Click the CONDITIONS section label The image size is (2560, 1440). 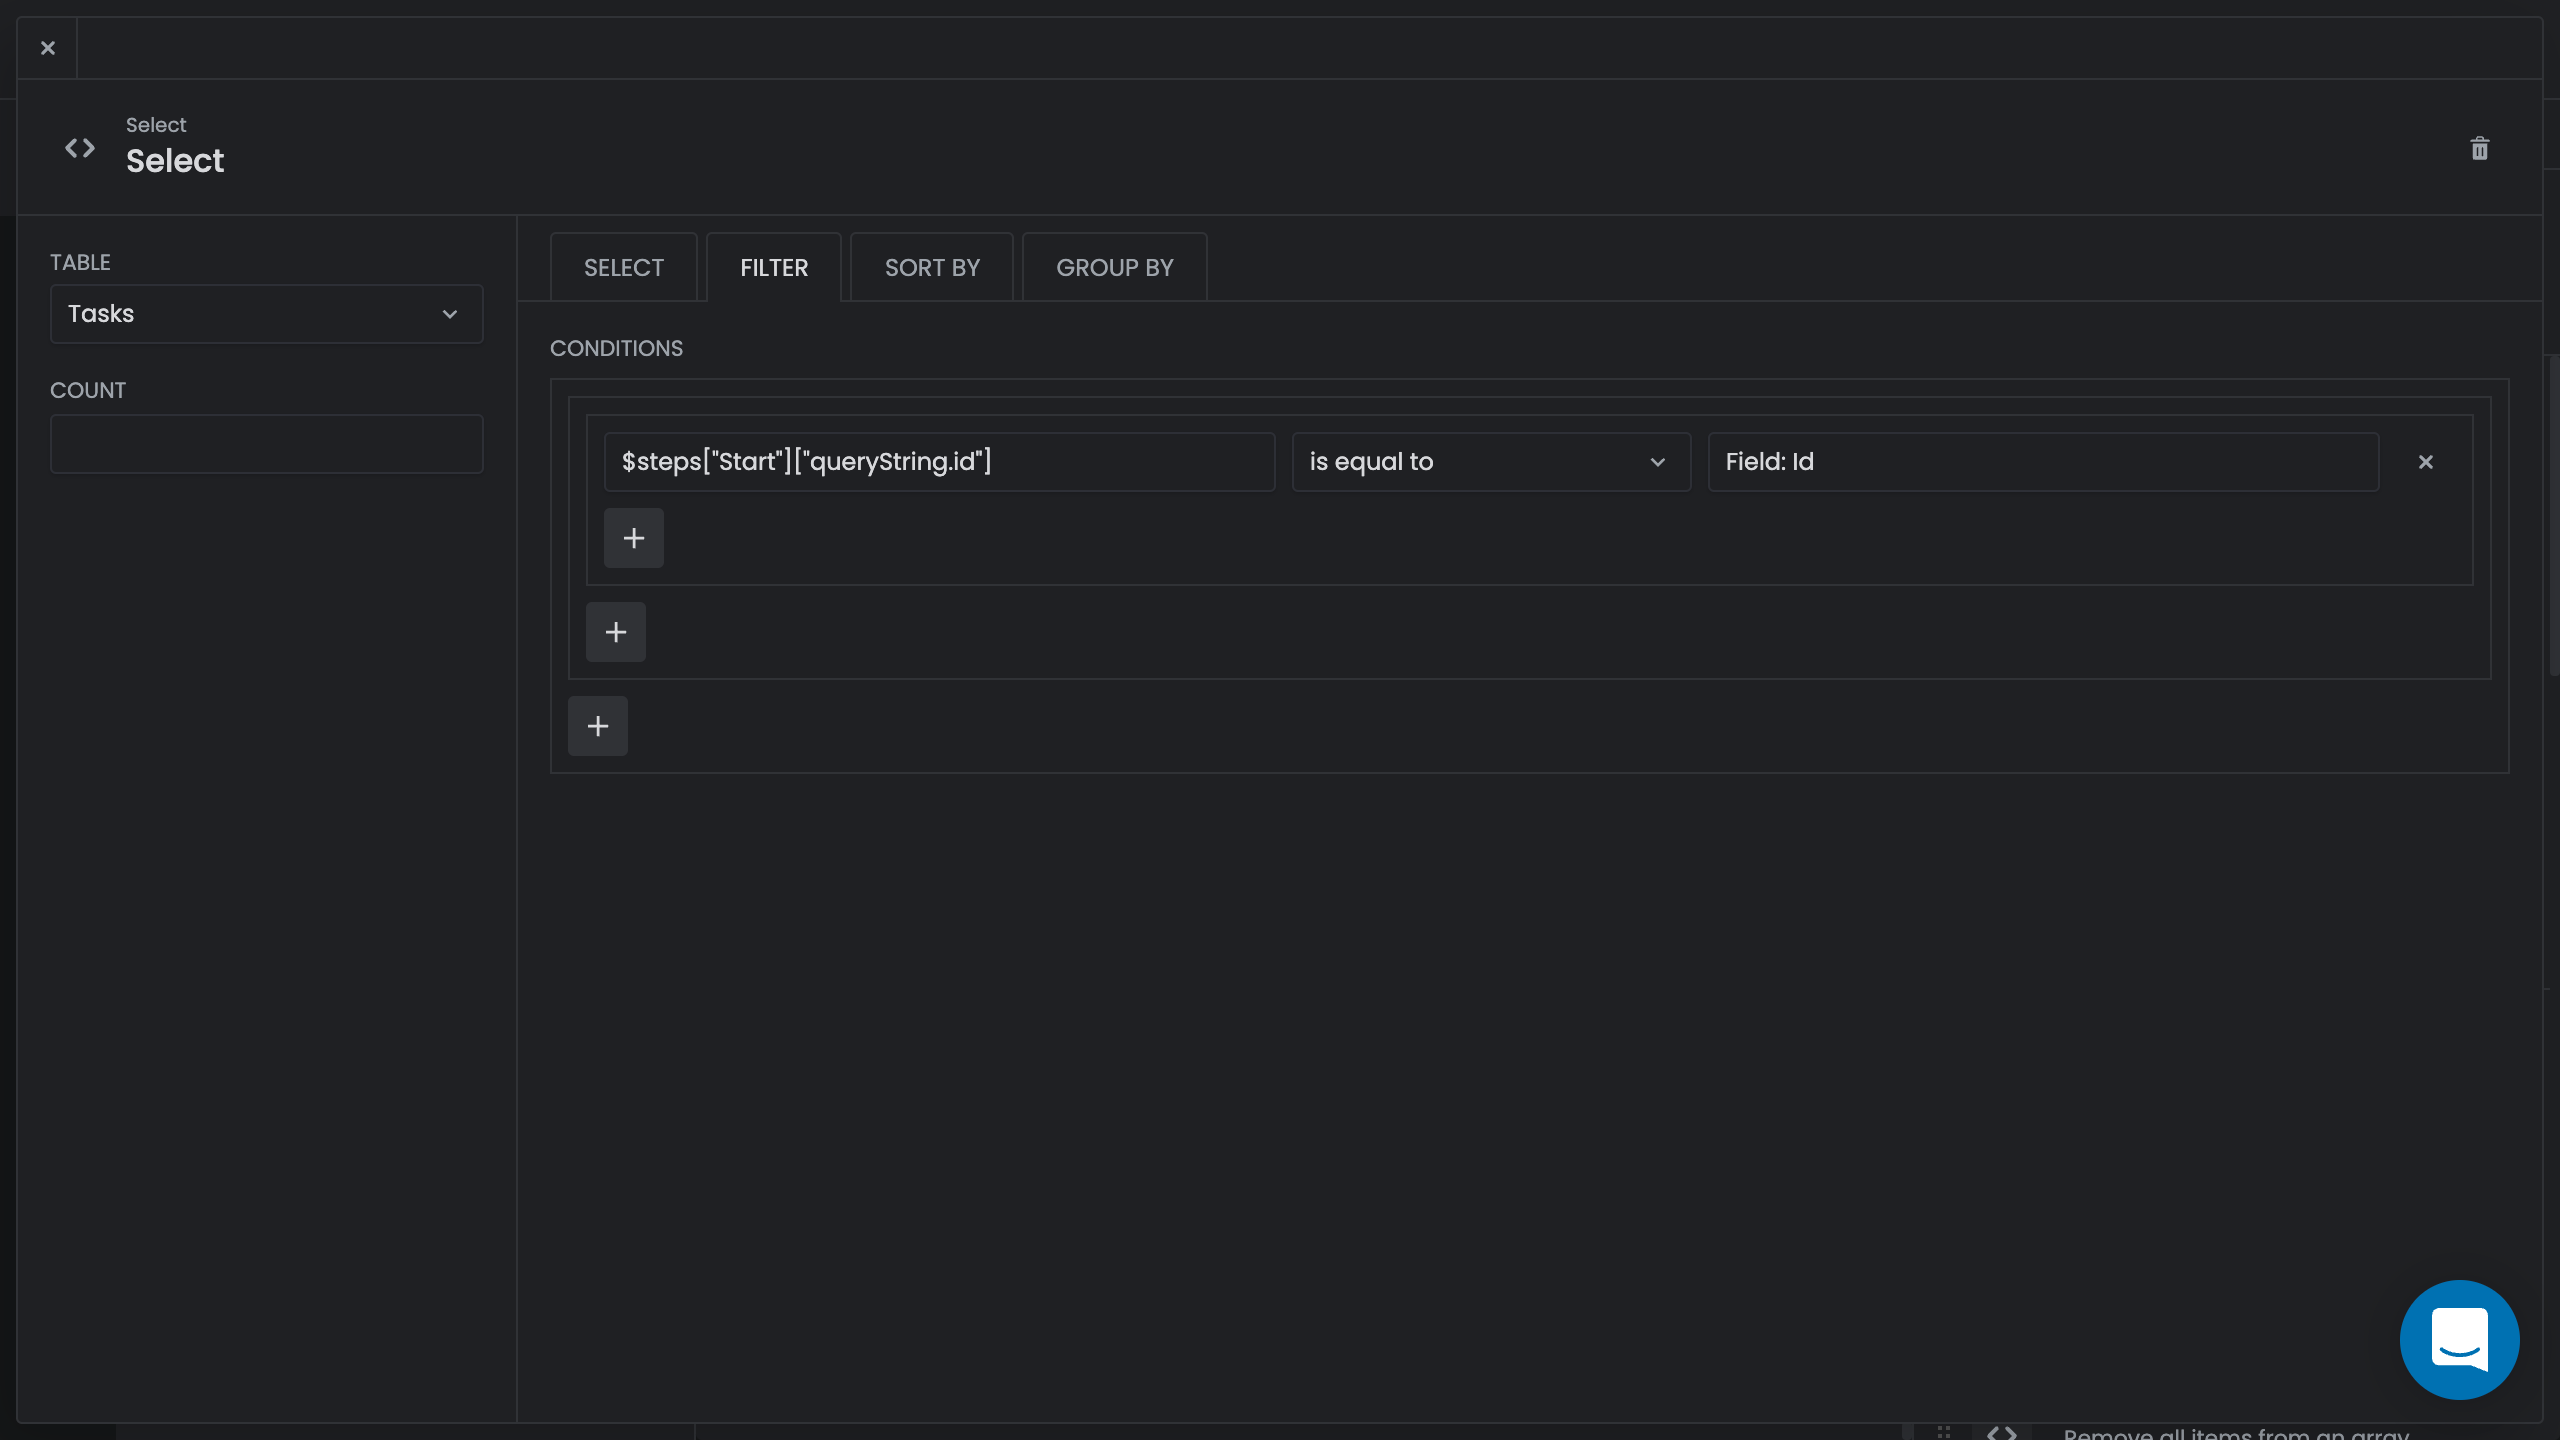pyautogui.click(x=616, y=348)
